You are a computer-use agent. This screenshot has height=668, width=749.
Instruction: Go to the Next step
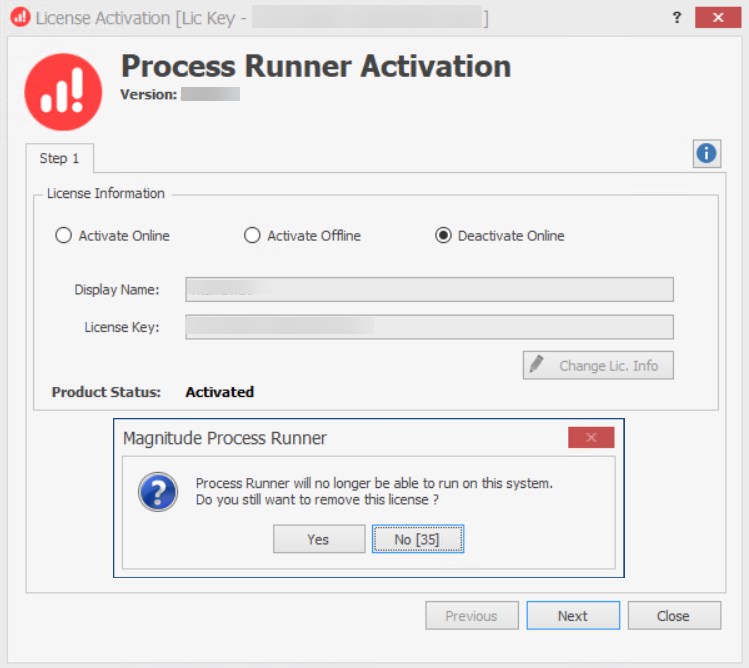pos(573,616)
